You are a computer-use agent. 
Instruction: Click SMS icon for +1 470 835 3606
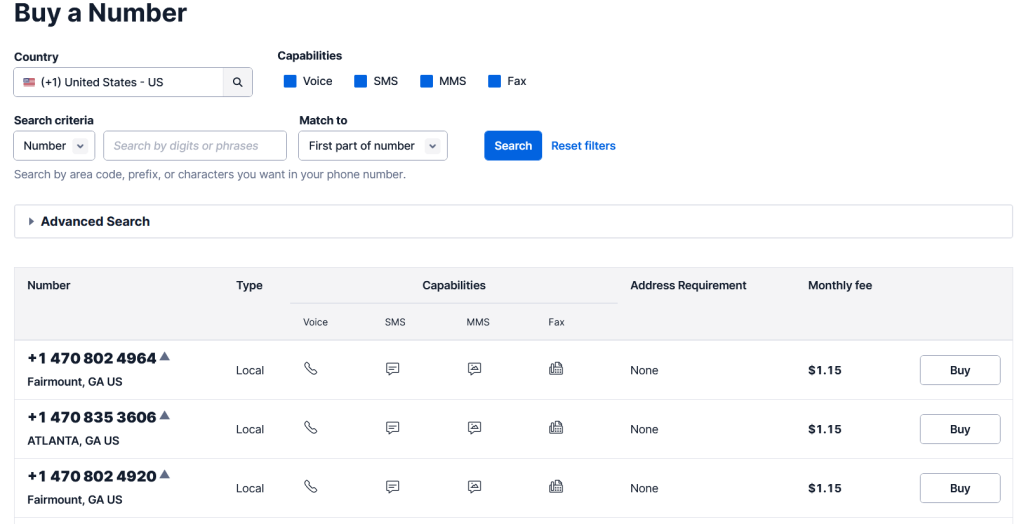point(392,428)
